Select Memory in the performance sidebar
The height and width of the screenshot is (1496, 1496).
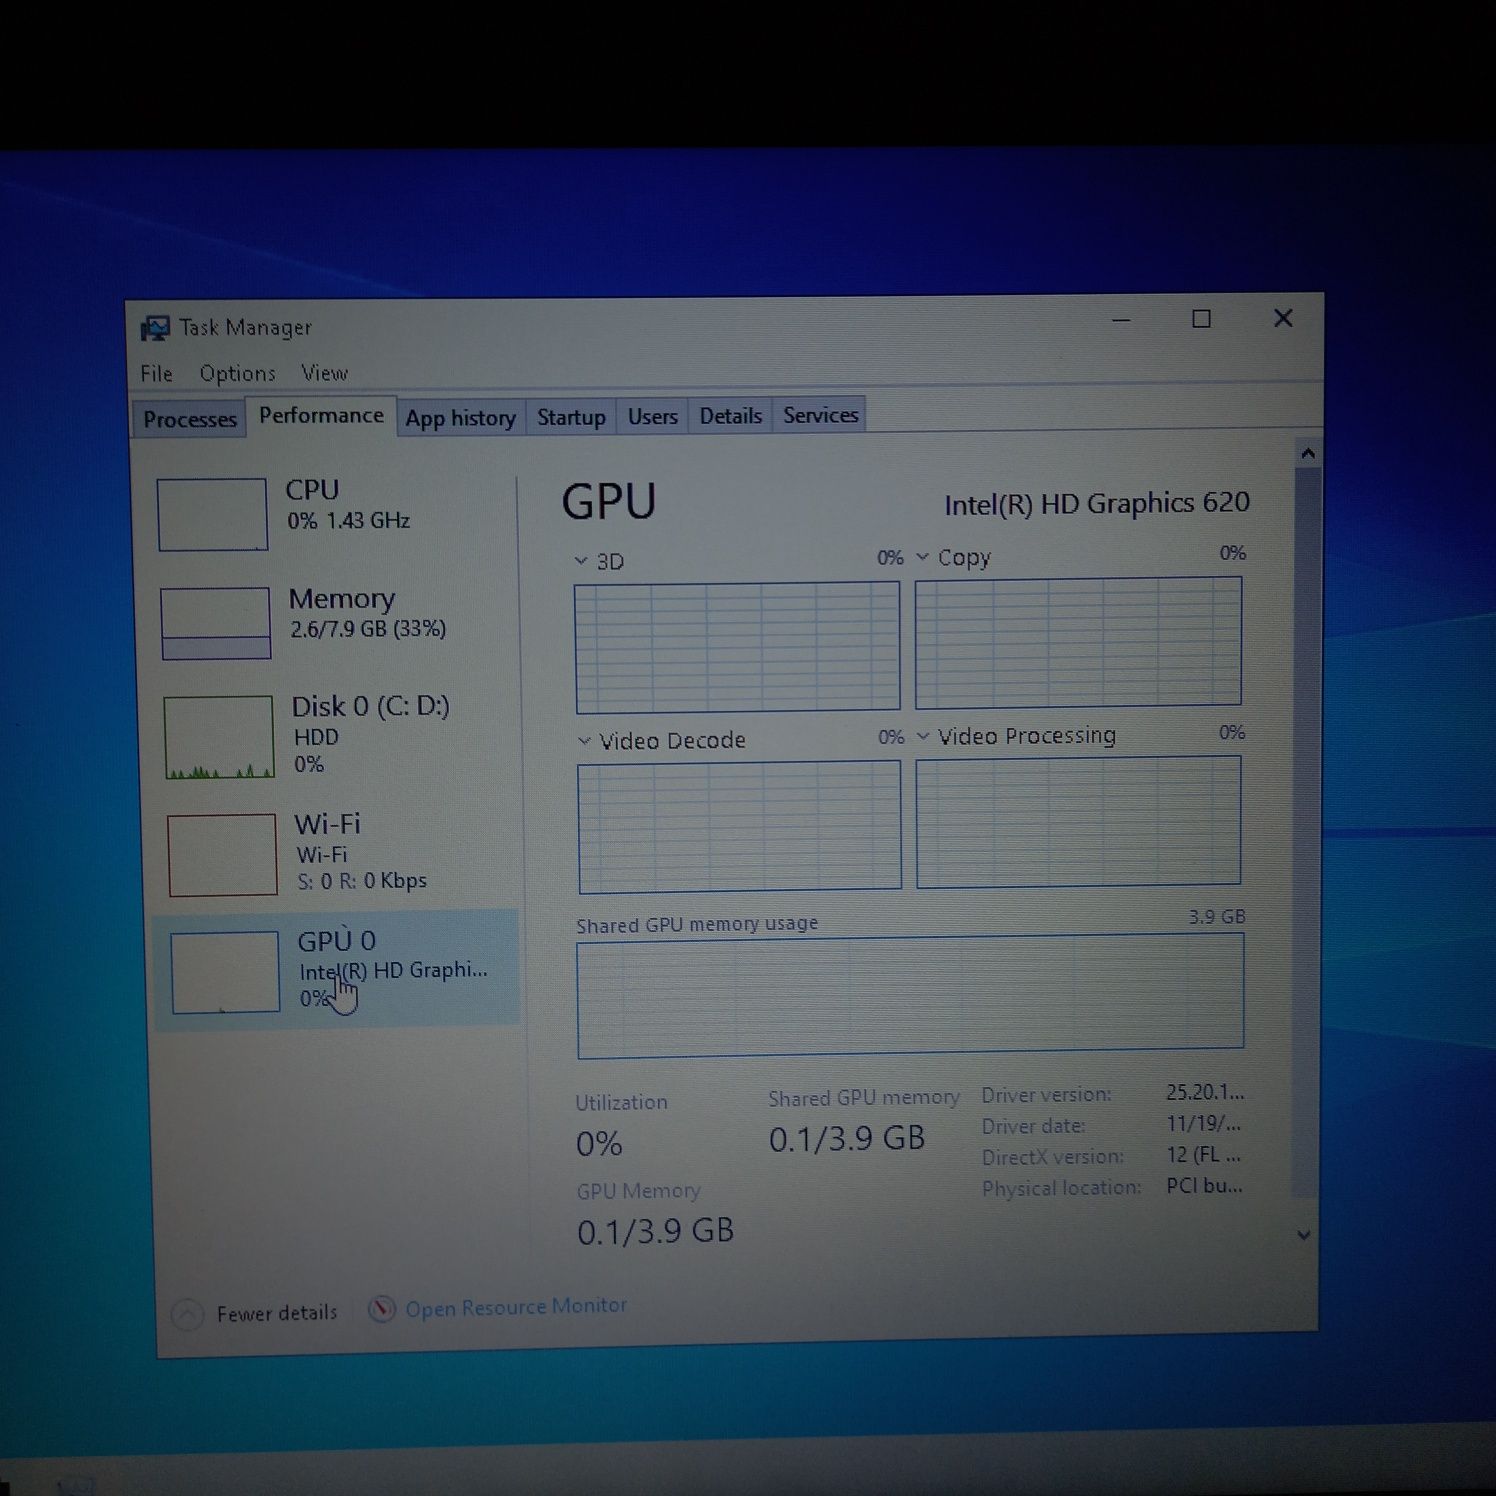337,621
